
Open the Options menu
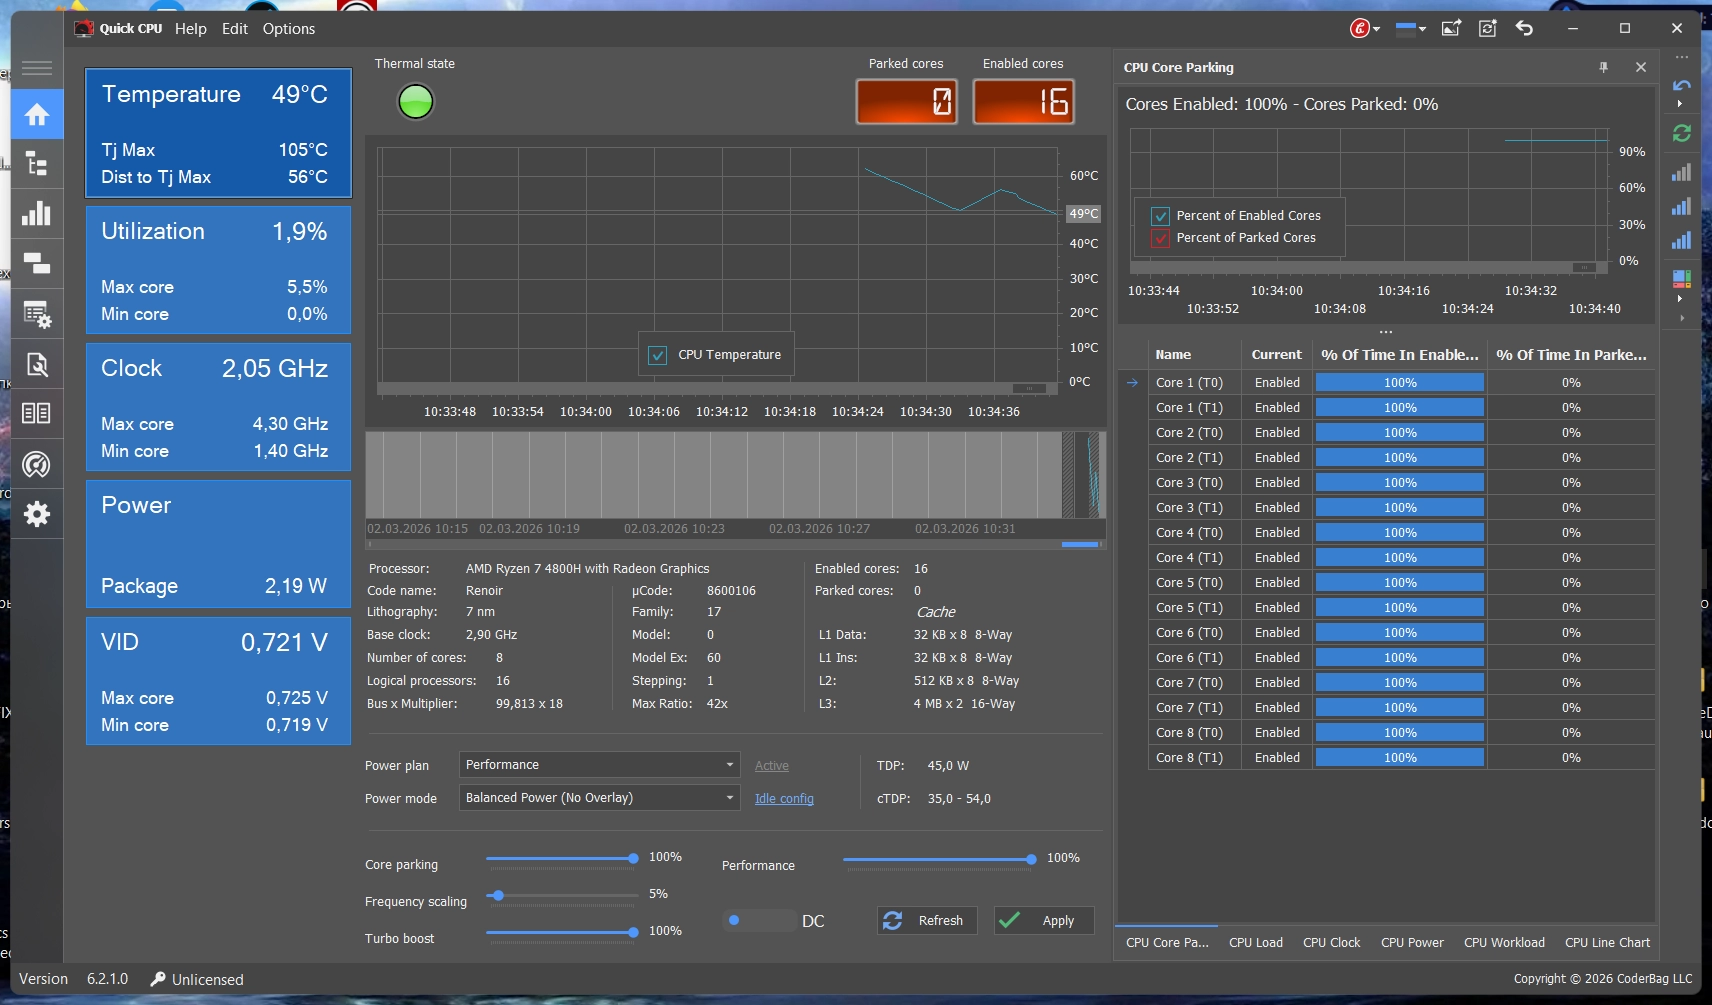pos(288,29)
